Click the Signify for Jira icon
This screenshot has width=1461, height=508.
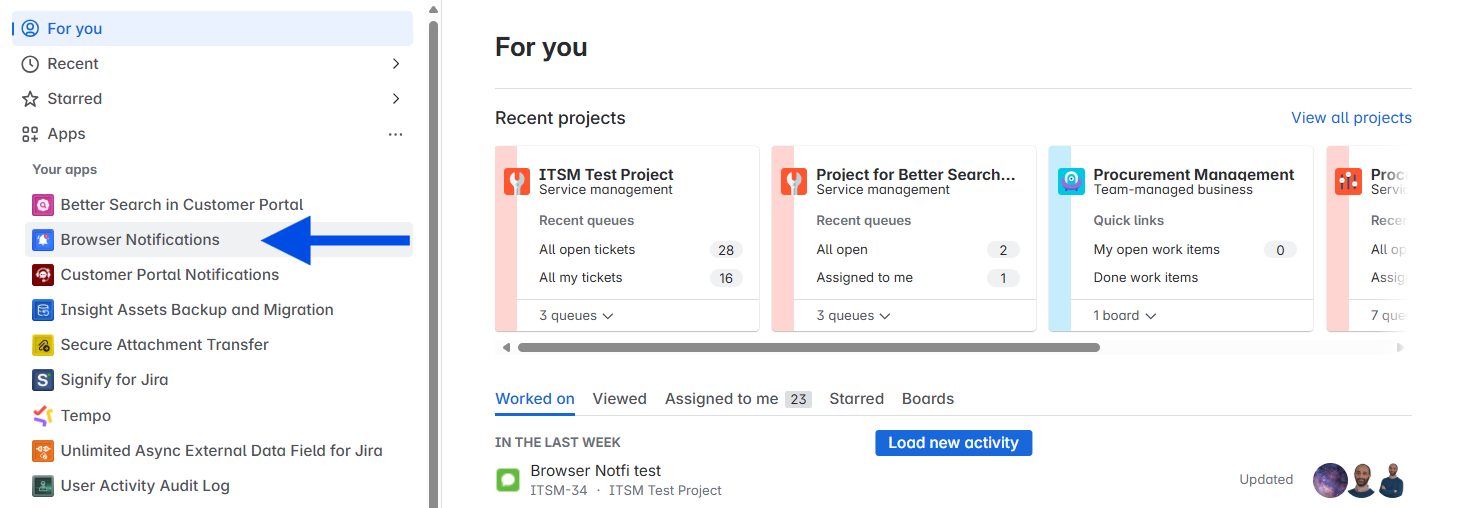[42, 380]
